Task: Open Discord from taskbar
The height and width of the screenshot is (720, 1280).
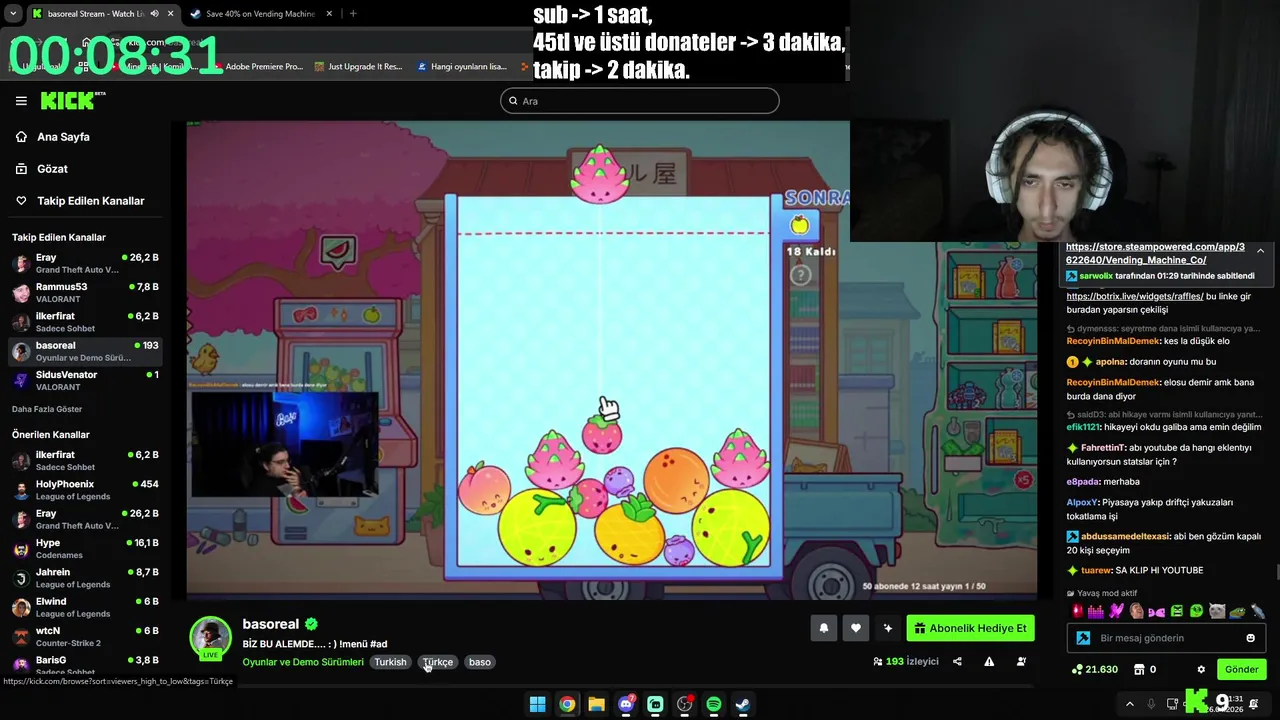Action: (626, 704)
